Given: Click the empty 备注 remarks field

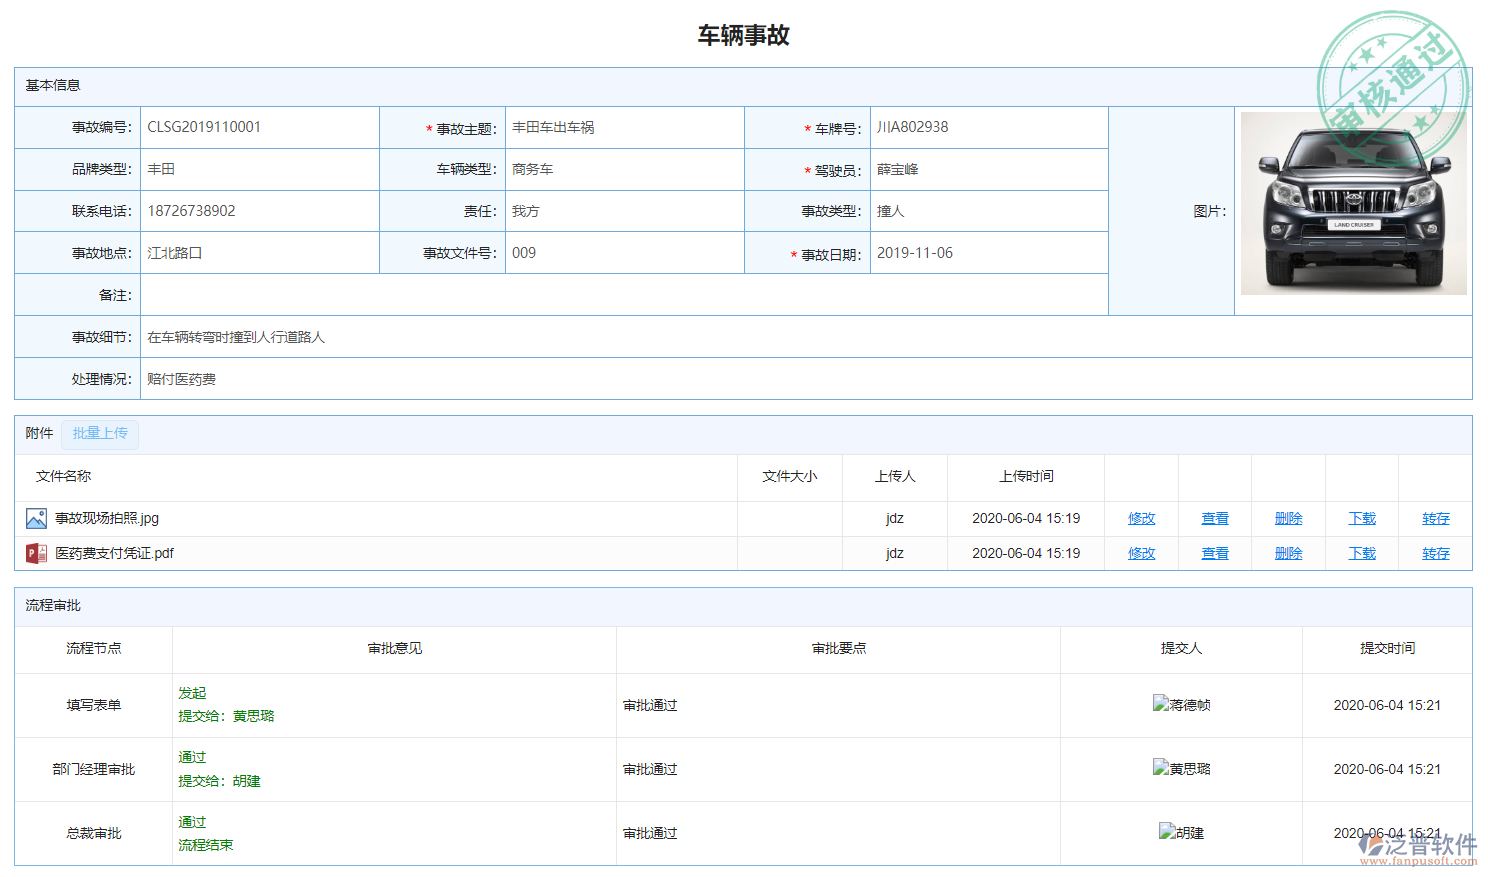Looking at the screenshot, I should tap(624, 295).
